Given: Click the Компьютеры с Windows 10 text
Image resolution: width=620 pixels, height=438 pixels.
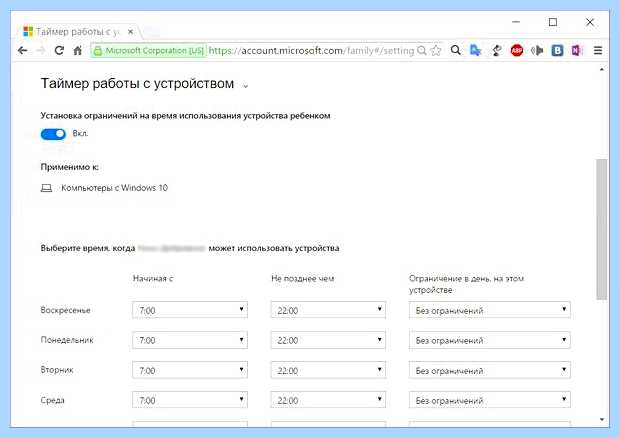Looking at the screenshot, I should (114, 188).
